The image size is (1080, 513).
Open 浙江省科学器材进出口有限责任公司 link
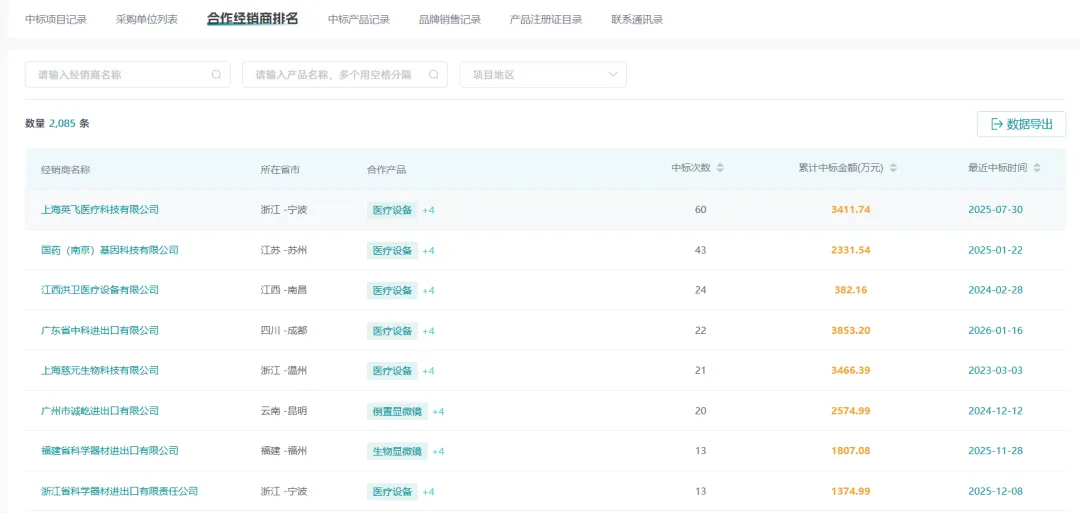120,492
